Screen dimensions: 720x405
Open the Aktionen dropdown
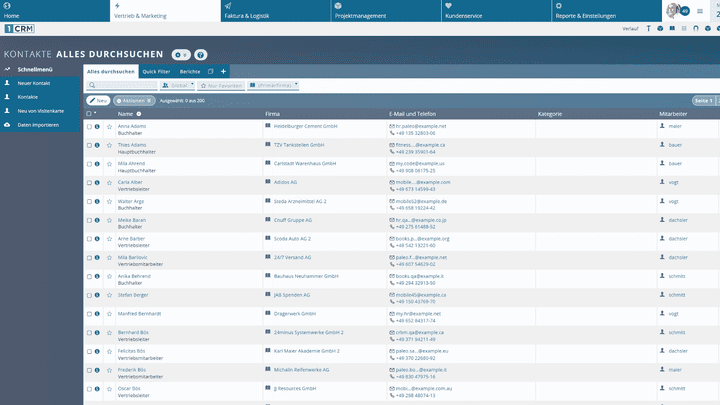coord(134,101)
